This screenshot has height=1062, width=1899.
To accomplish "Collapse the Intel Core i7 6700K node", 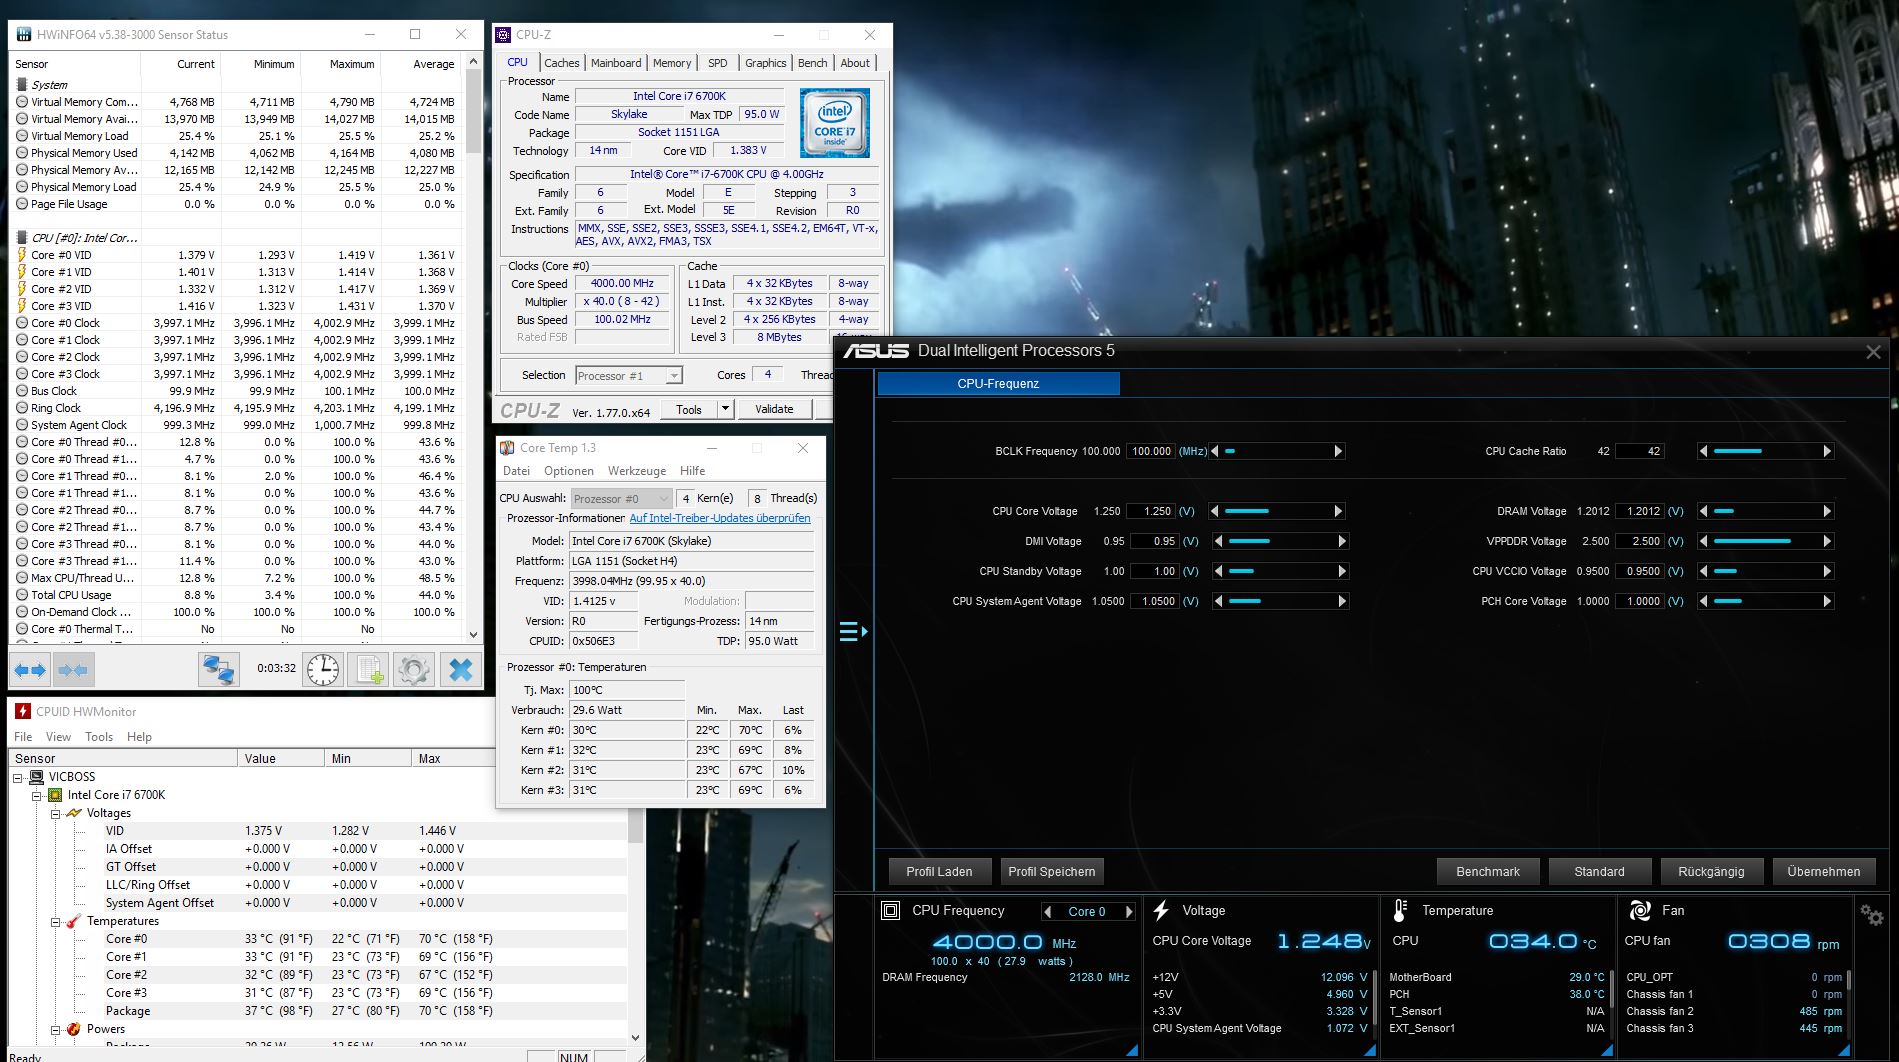I will click(x=37, y=795).
